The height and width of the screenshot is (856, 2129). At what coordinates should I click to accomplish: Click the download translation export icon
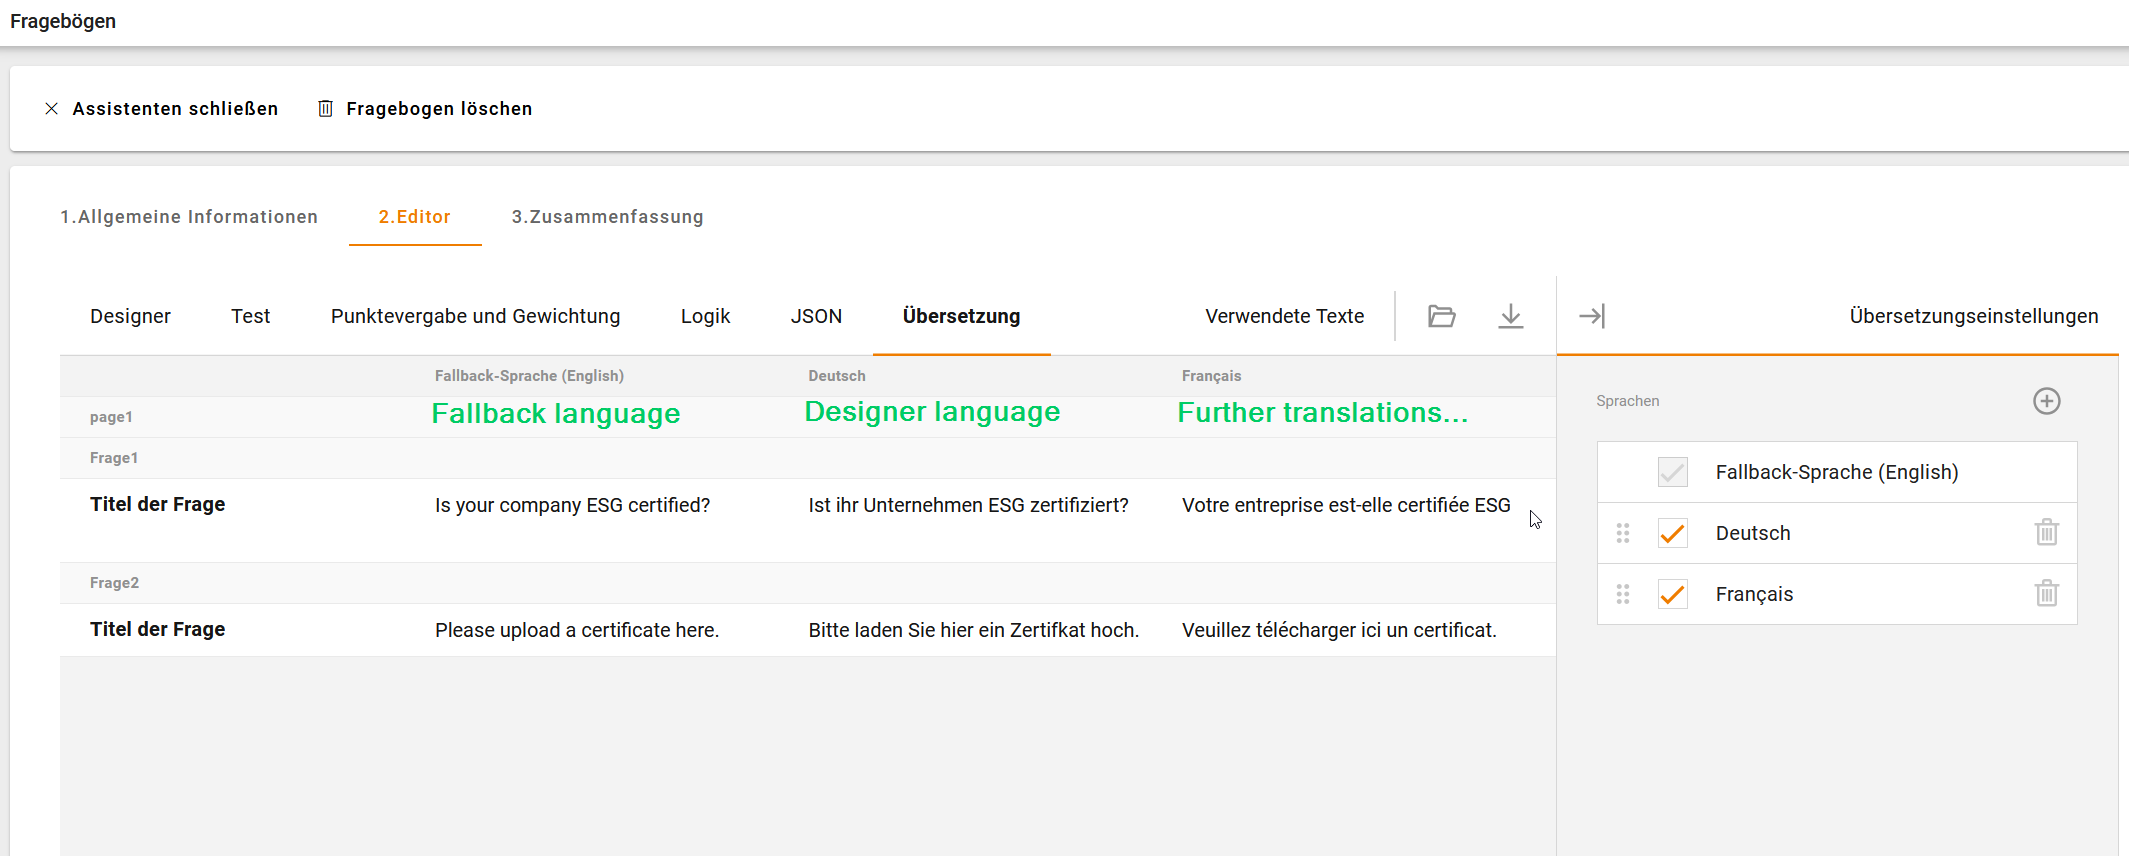coord(1510,316)
